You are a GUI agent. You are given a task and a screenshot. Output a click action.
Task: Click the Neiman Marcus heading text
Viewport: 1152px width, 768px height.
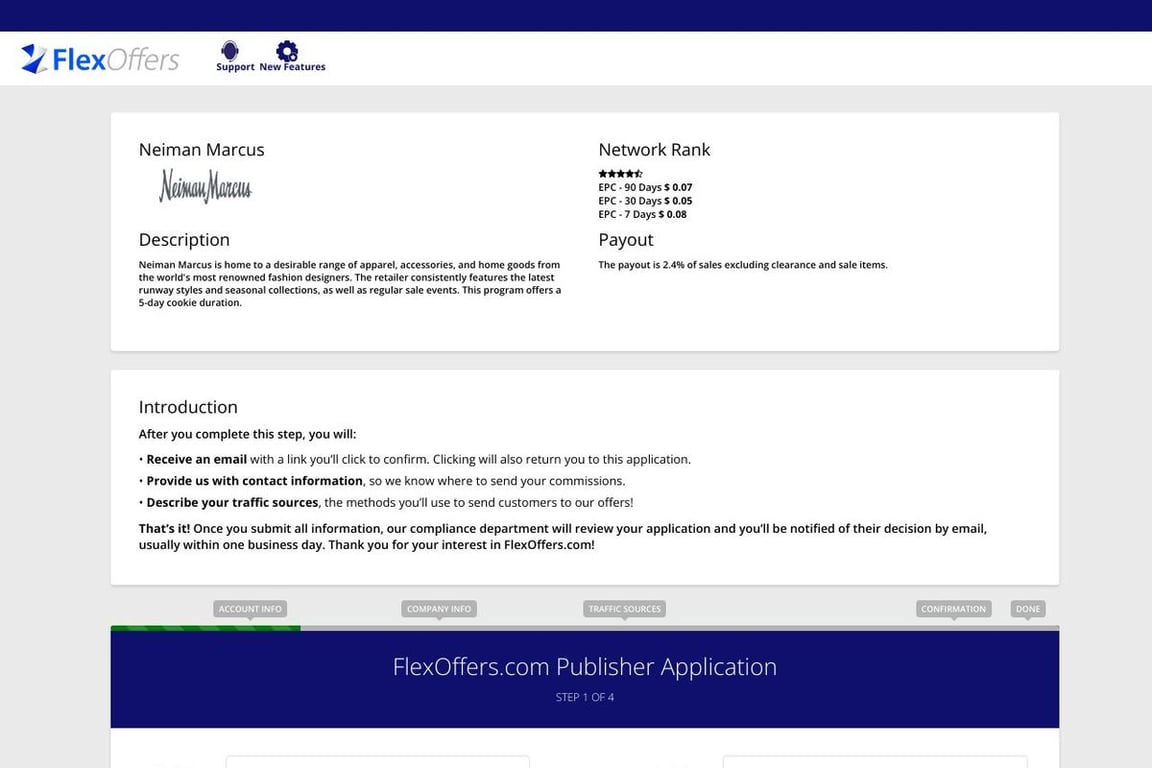coord(201,150)
